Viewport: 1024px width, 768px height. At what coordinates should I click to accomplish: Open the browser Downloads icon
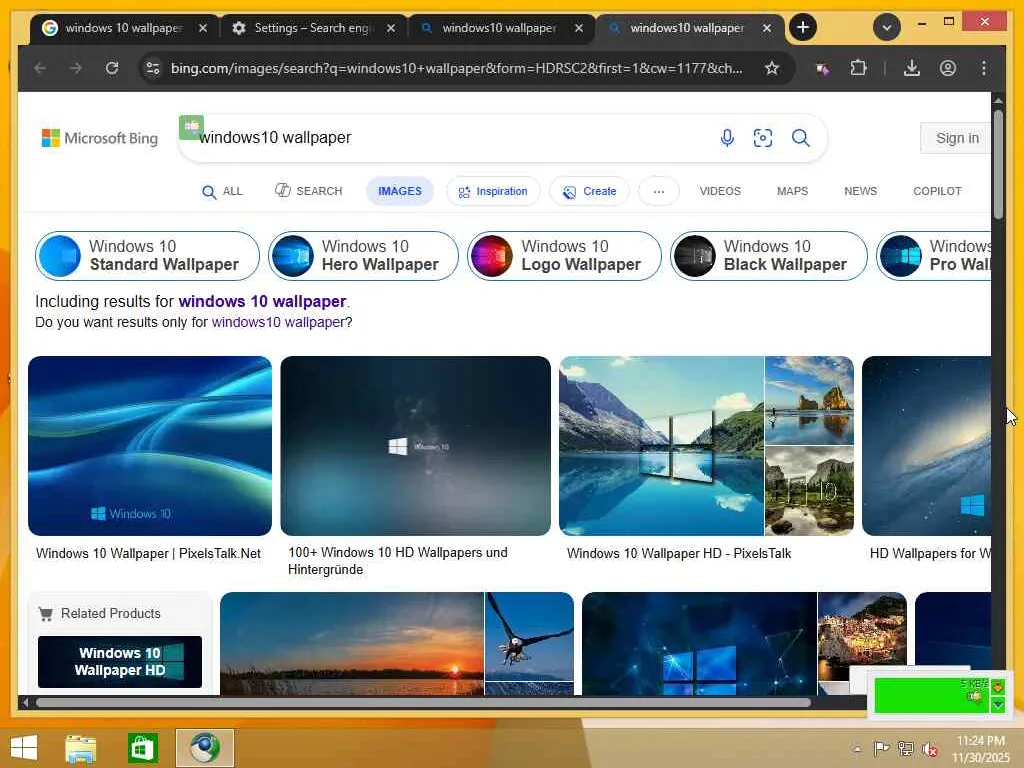pyautogui.click(x=912, y=69)
